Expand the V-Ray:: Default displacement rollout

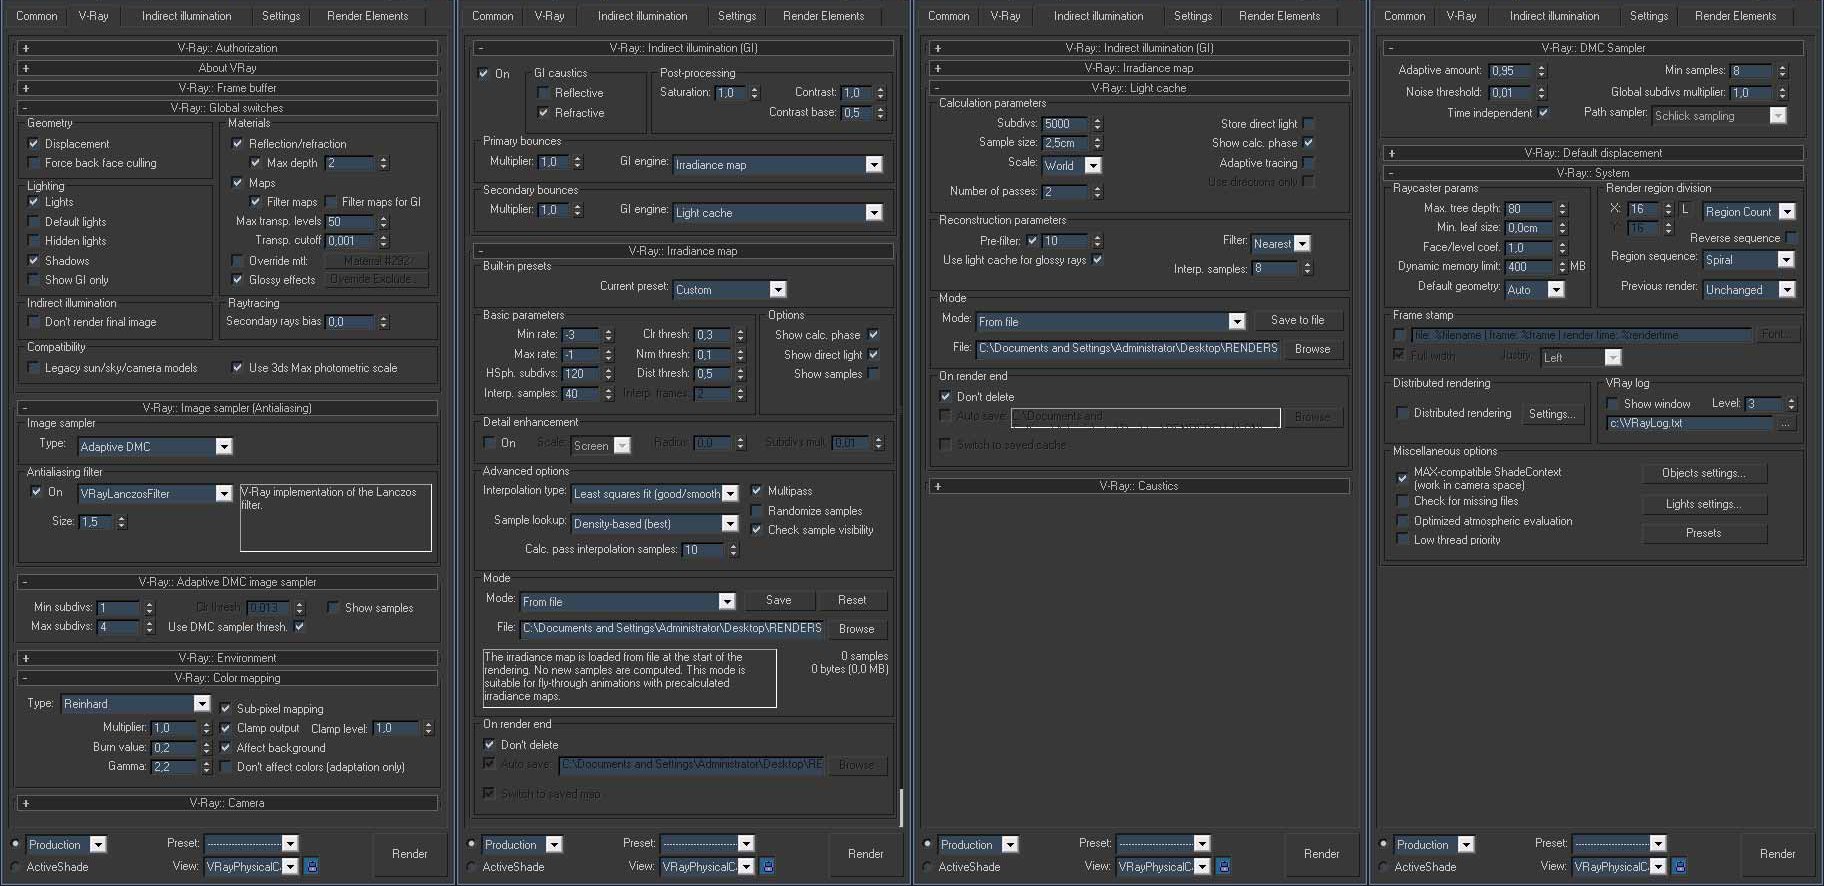[1593, 153]
